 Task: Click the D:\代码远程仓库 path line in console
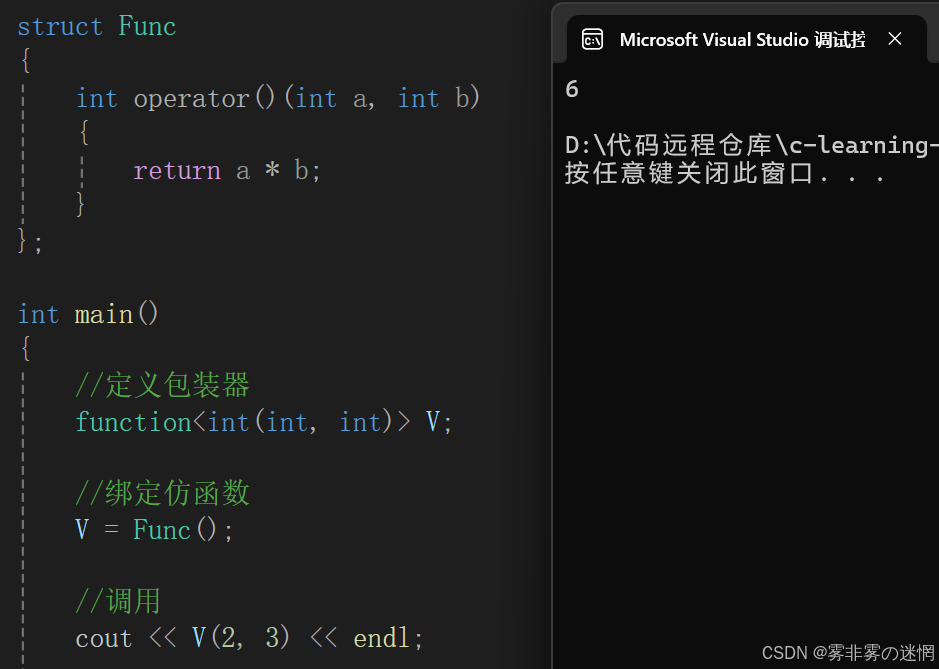(752, 146)
